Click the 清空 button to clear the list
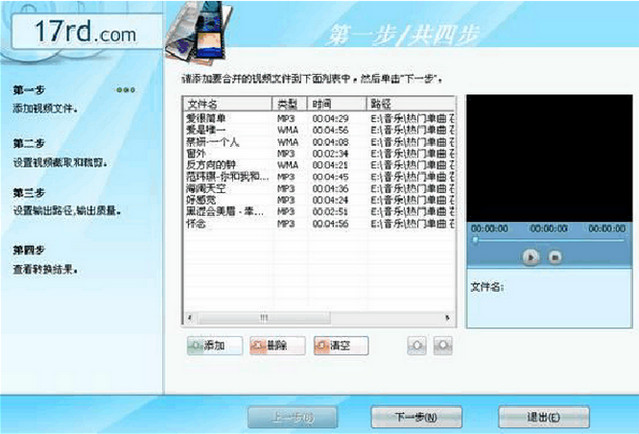Viewport: 639px width, 434px height. tap(341, 346)
